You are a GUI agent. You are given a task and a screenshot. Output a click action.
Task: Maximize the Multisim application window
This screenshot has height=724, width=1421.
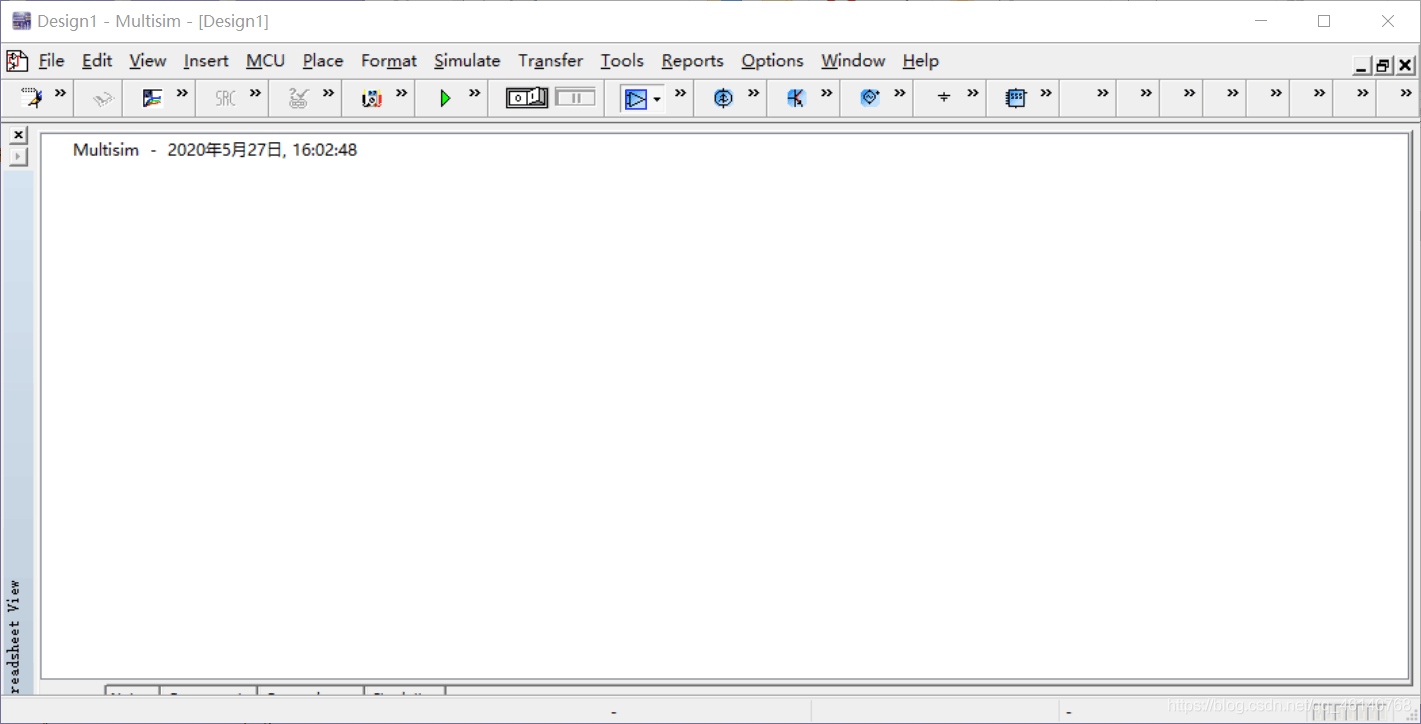(x=1324, y=21)
